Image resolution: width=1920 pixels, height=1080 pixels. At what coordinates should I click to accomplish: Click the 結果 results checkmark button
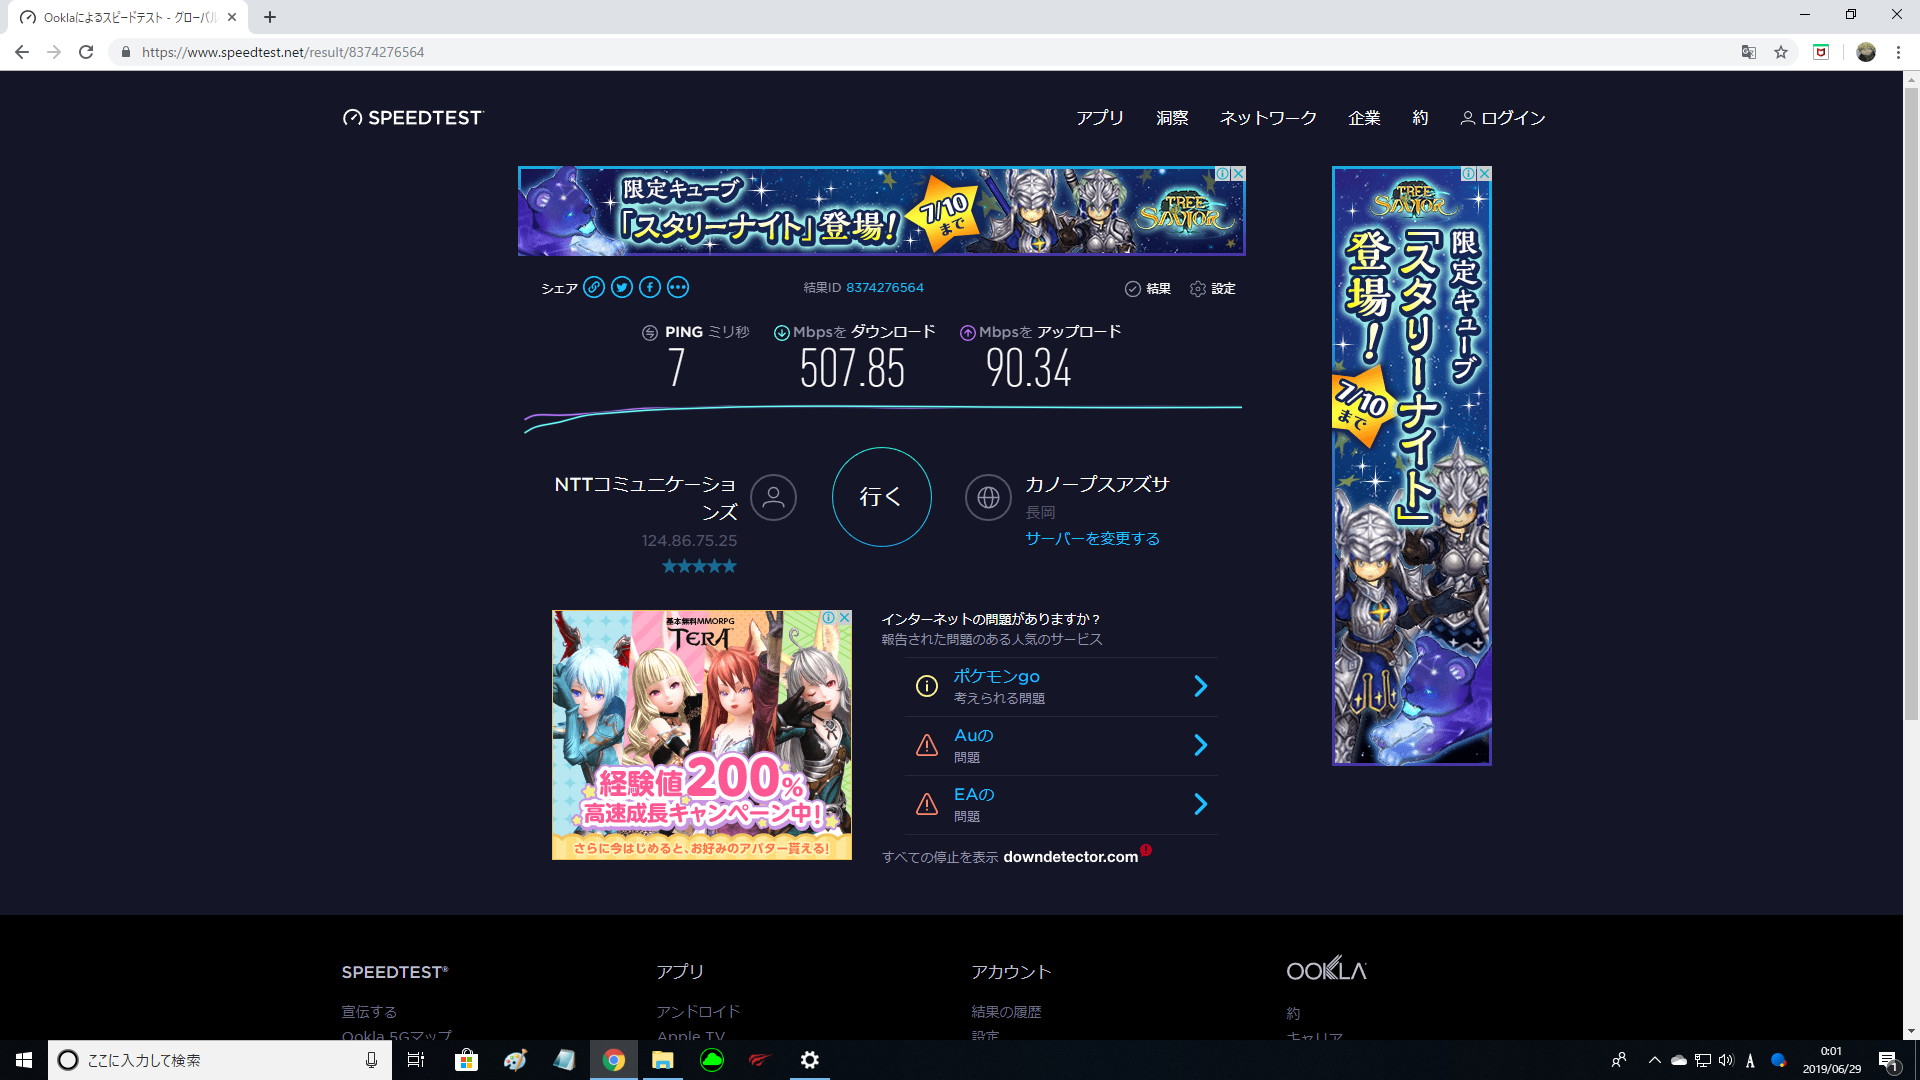point(1148,289)
